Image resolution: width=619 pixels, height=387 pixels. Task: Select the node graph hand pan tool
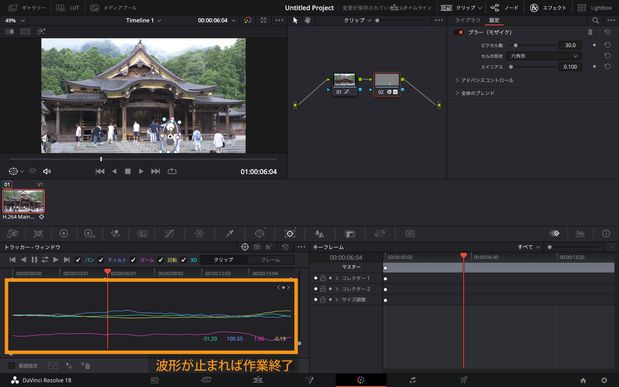[308, 20]
